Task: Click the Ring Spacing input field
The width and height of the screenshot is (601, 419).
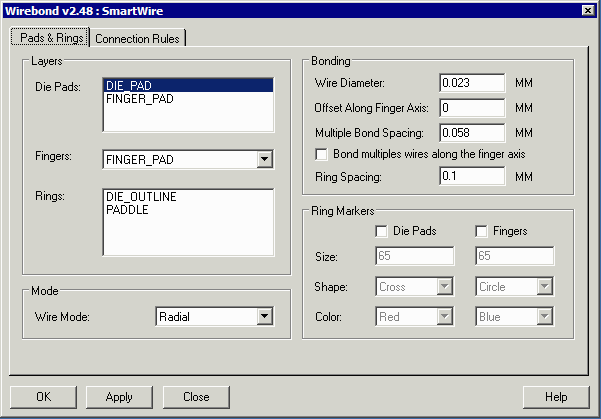Action: 472,176
